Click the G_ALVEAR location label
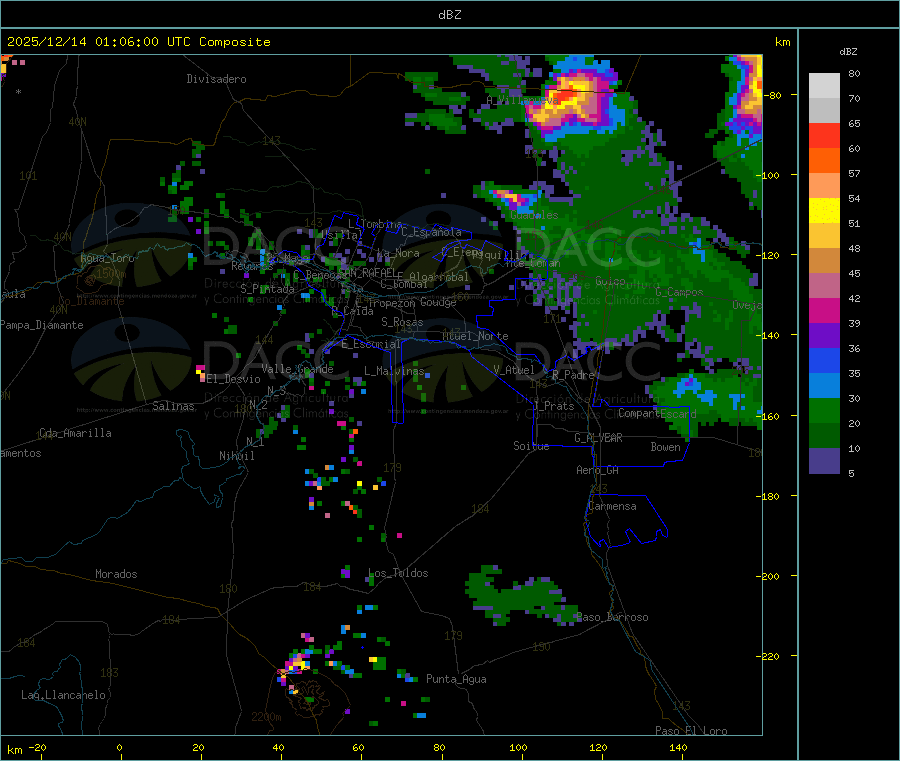This screenshot has width=900, height=761. tap(598, 438)
